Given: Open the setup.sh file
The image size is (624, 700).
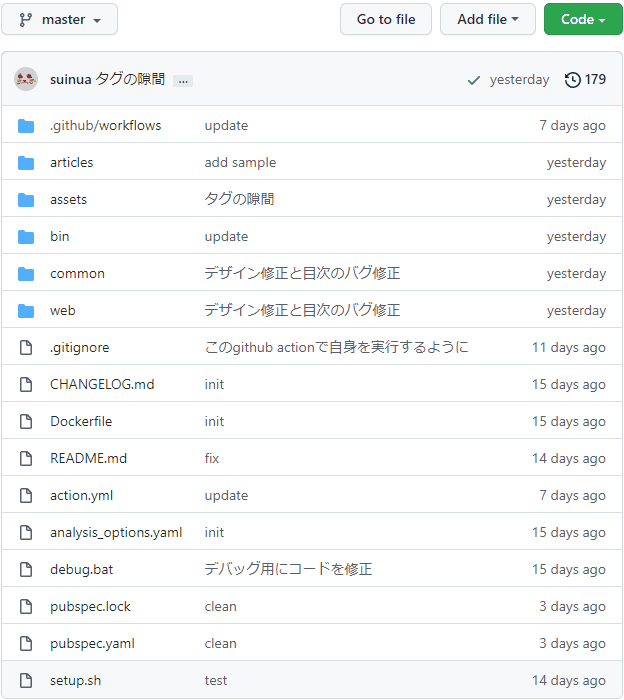Looking at the screenshot, I should pyautogui.click(x=75, y=681).
